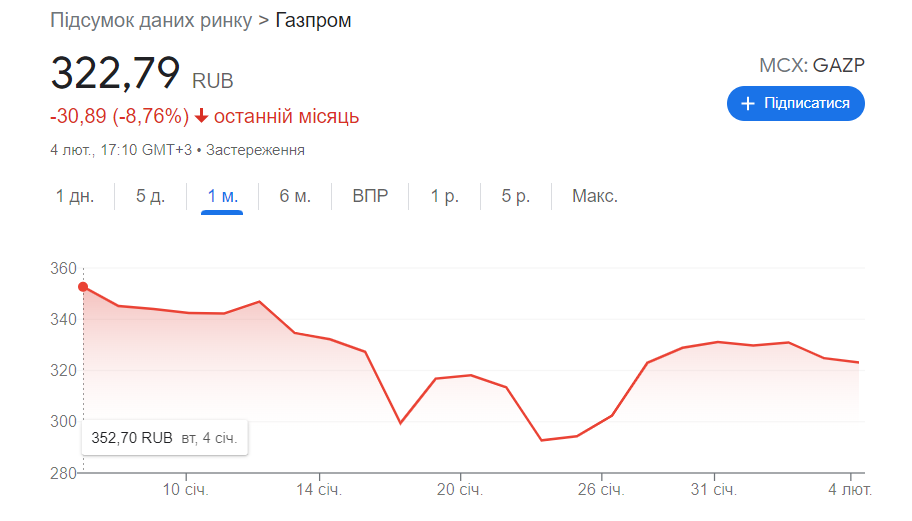Click the Газпром breadcrumb title

click(313, 20)
